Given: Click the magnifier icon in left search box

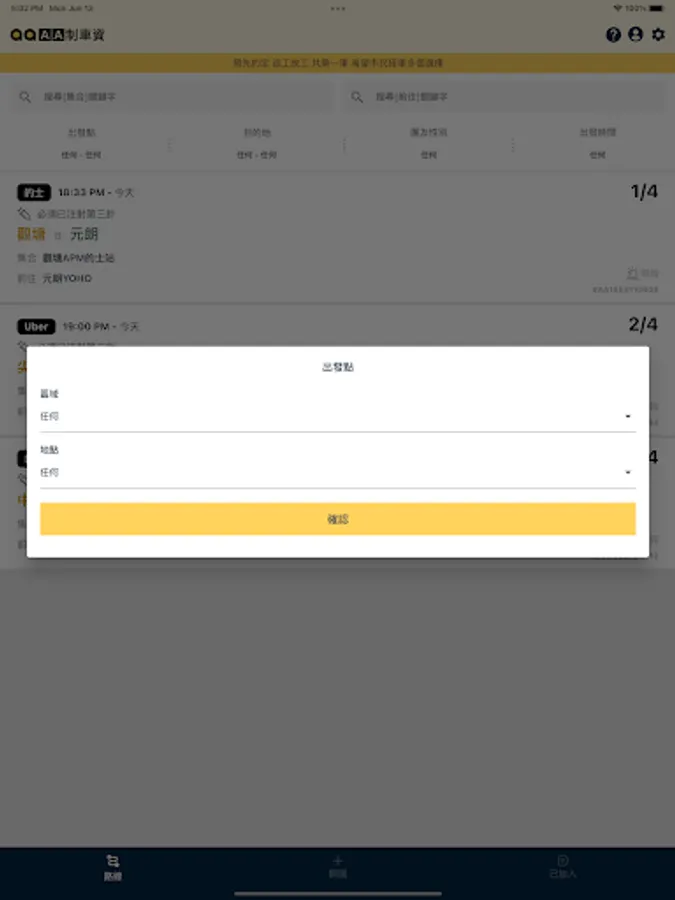Looking at the screenshot, I should [25, 97].
